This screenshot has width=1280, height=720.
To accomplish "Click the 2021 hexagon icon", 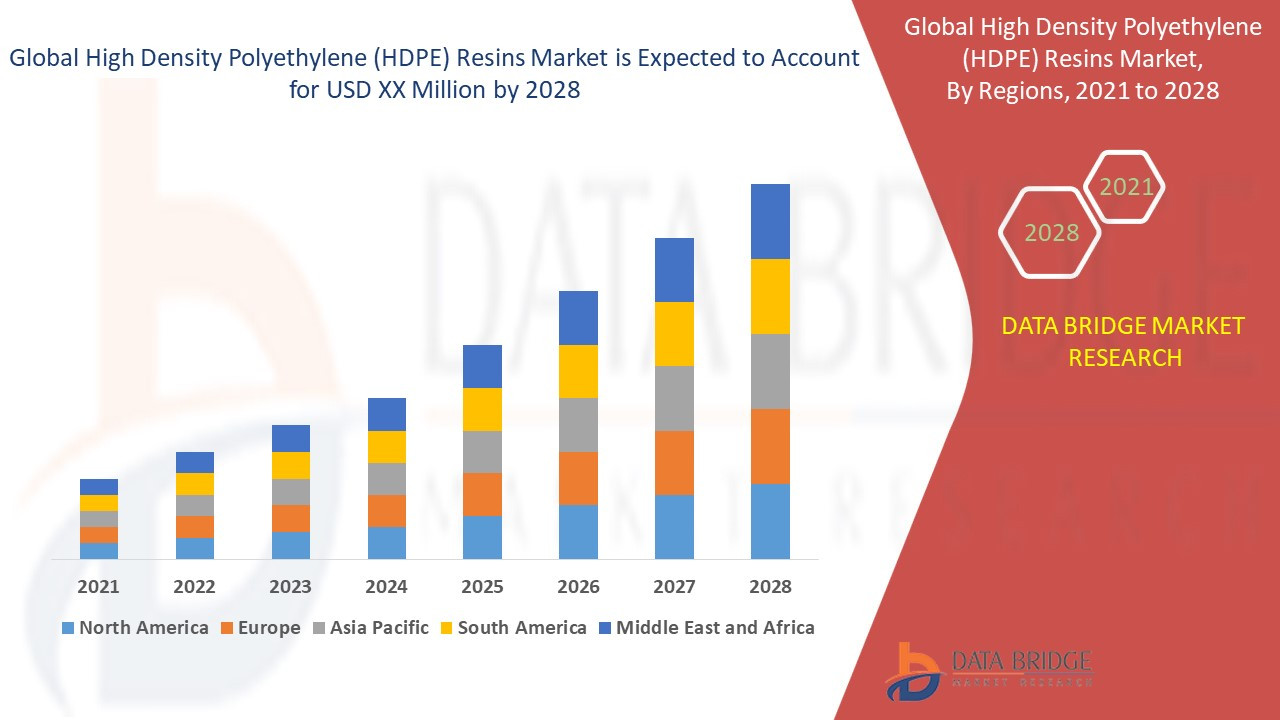I will pyautogui.click(x=1125, y=186).
